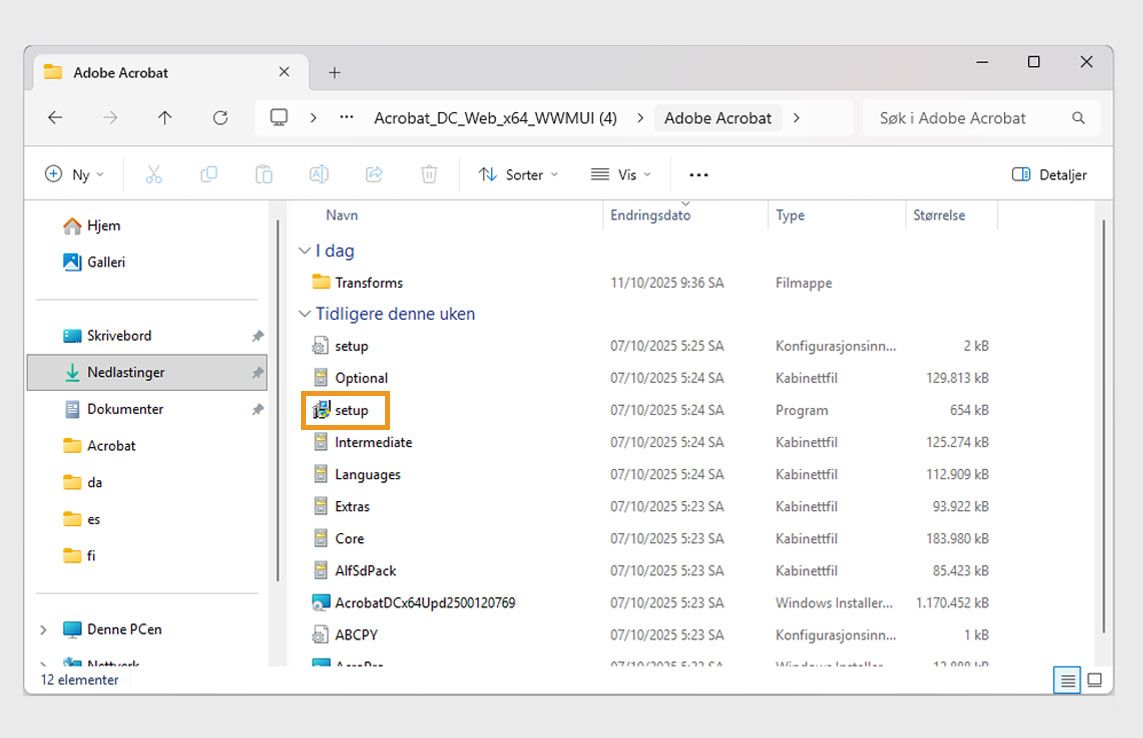
Task: Unpin Dokumenter from quick access
Action: [x=257, y=409]
